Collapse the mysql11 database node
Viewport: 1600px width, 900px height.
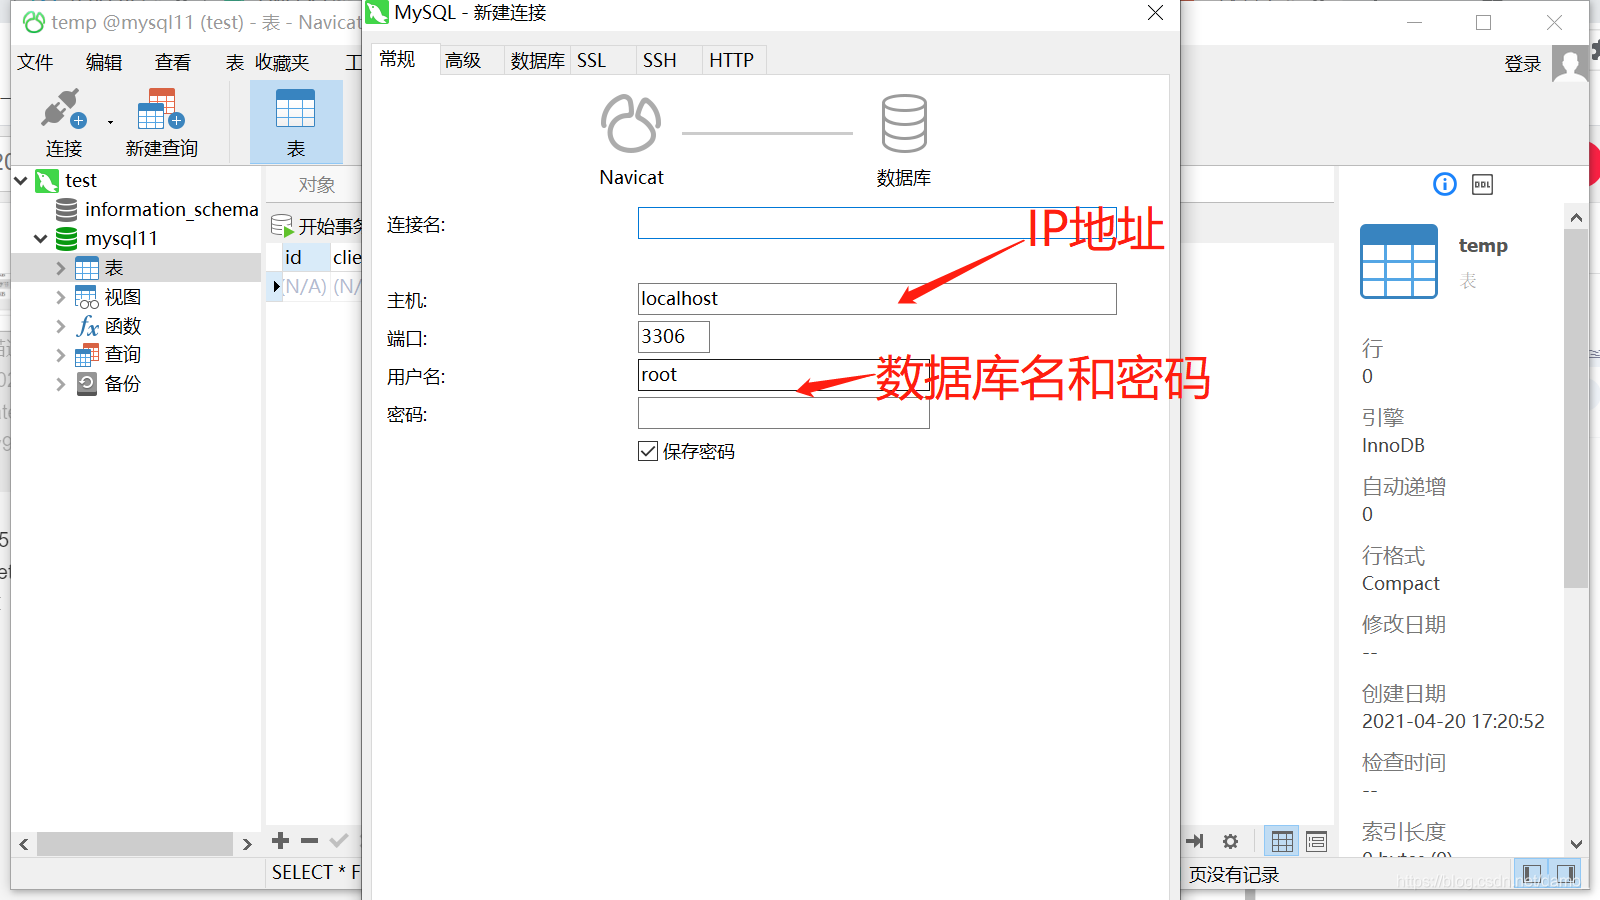click(x=40, y=239)
